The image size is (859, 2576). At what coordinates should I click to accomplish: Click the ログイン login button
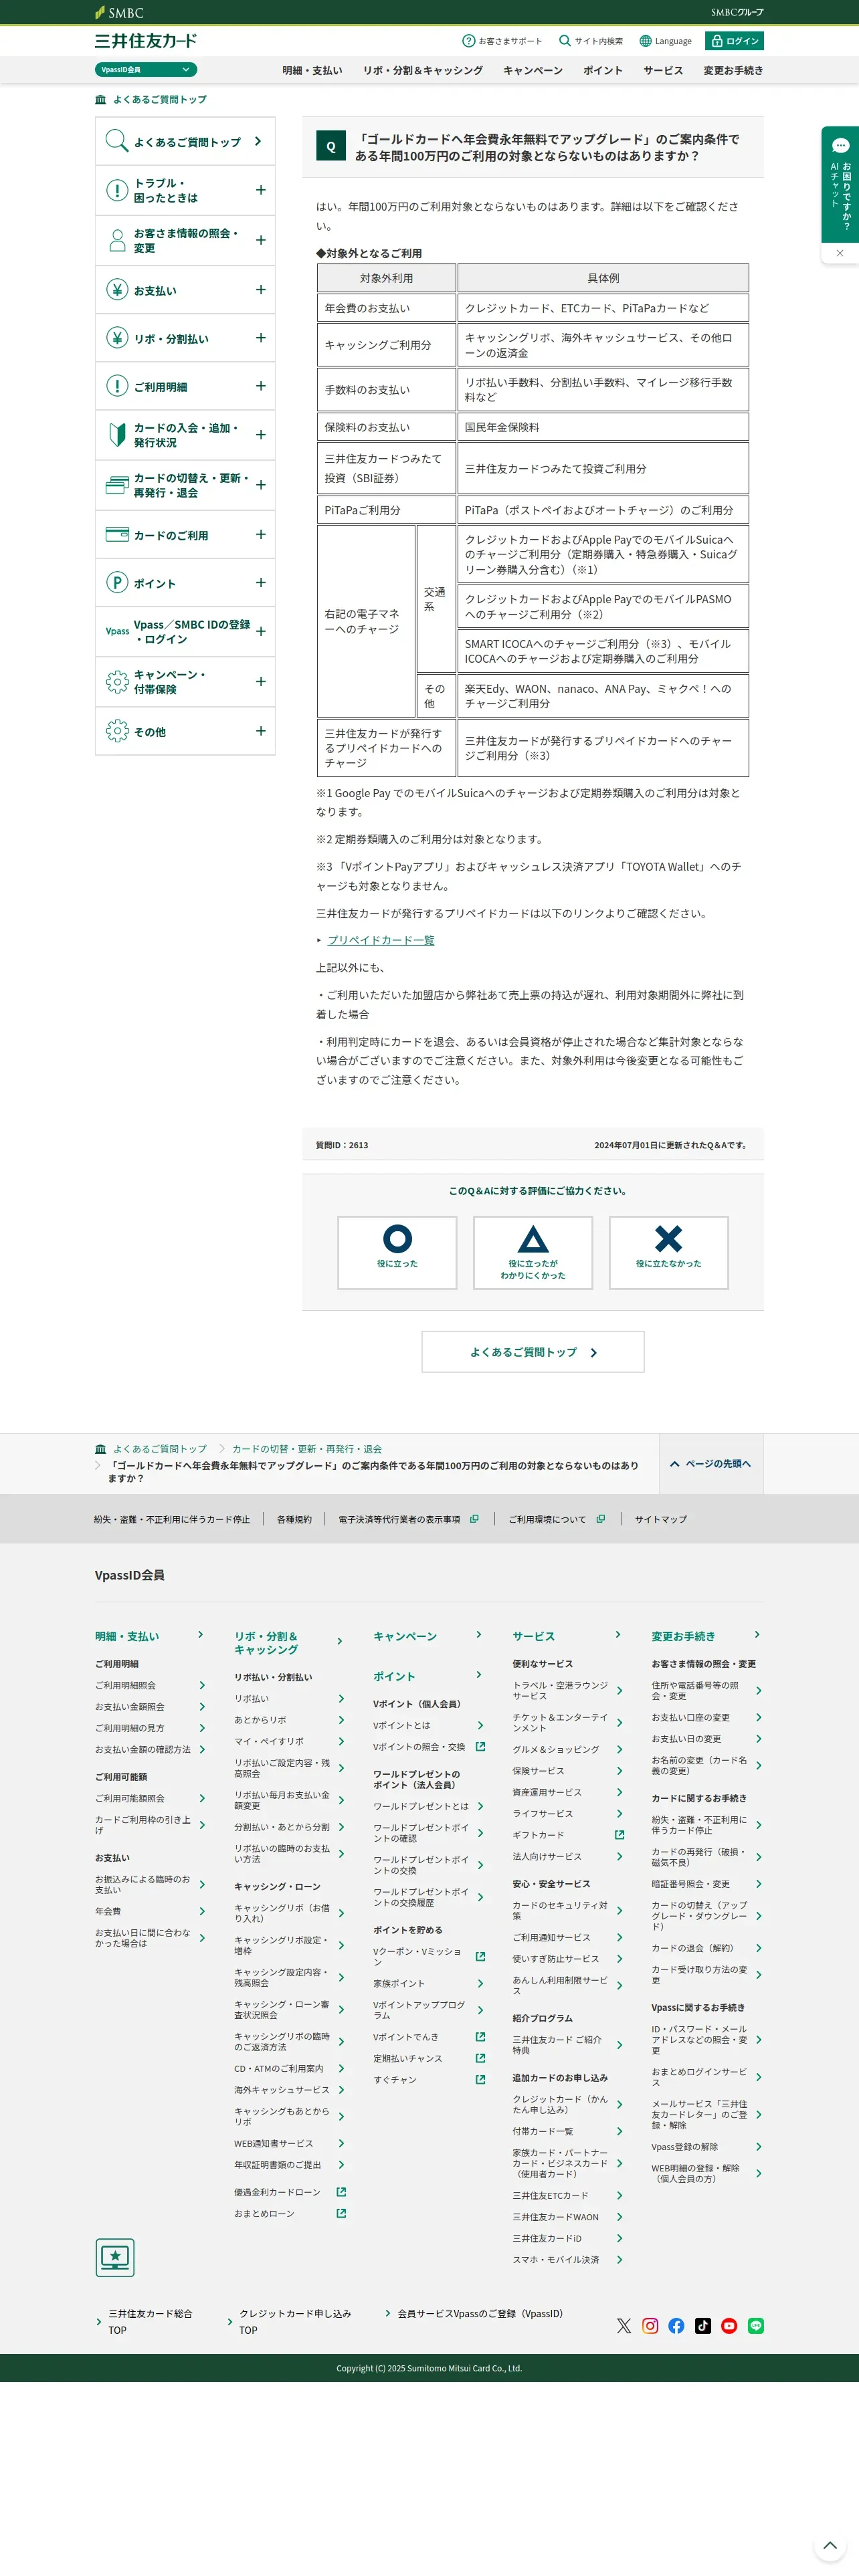point(734,41)
